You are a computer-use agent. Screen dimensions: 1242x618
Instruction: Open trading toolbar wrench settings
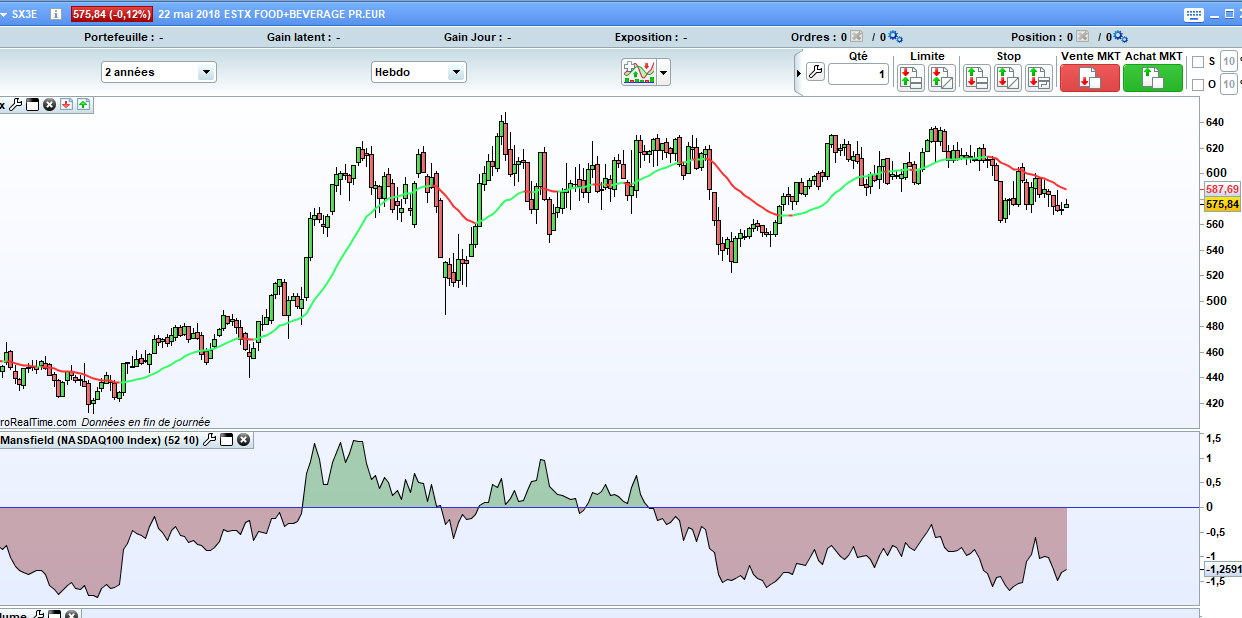[x=814, y=72]
